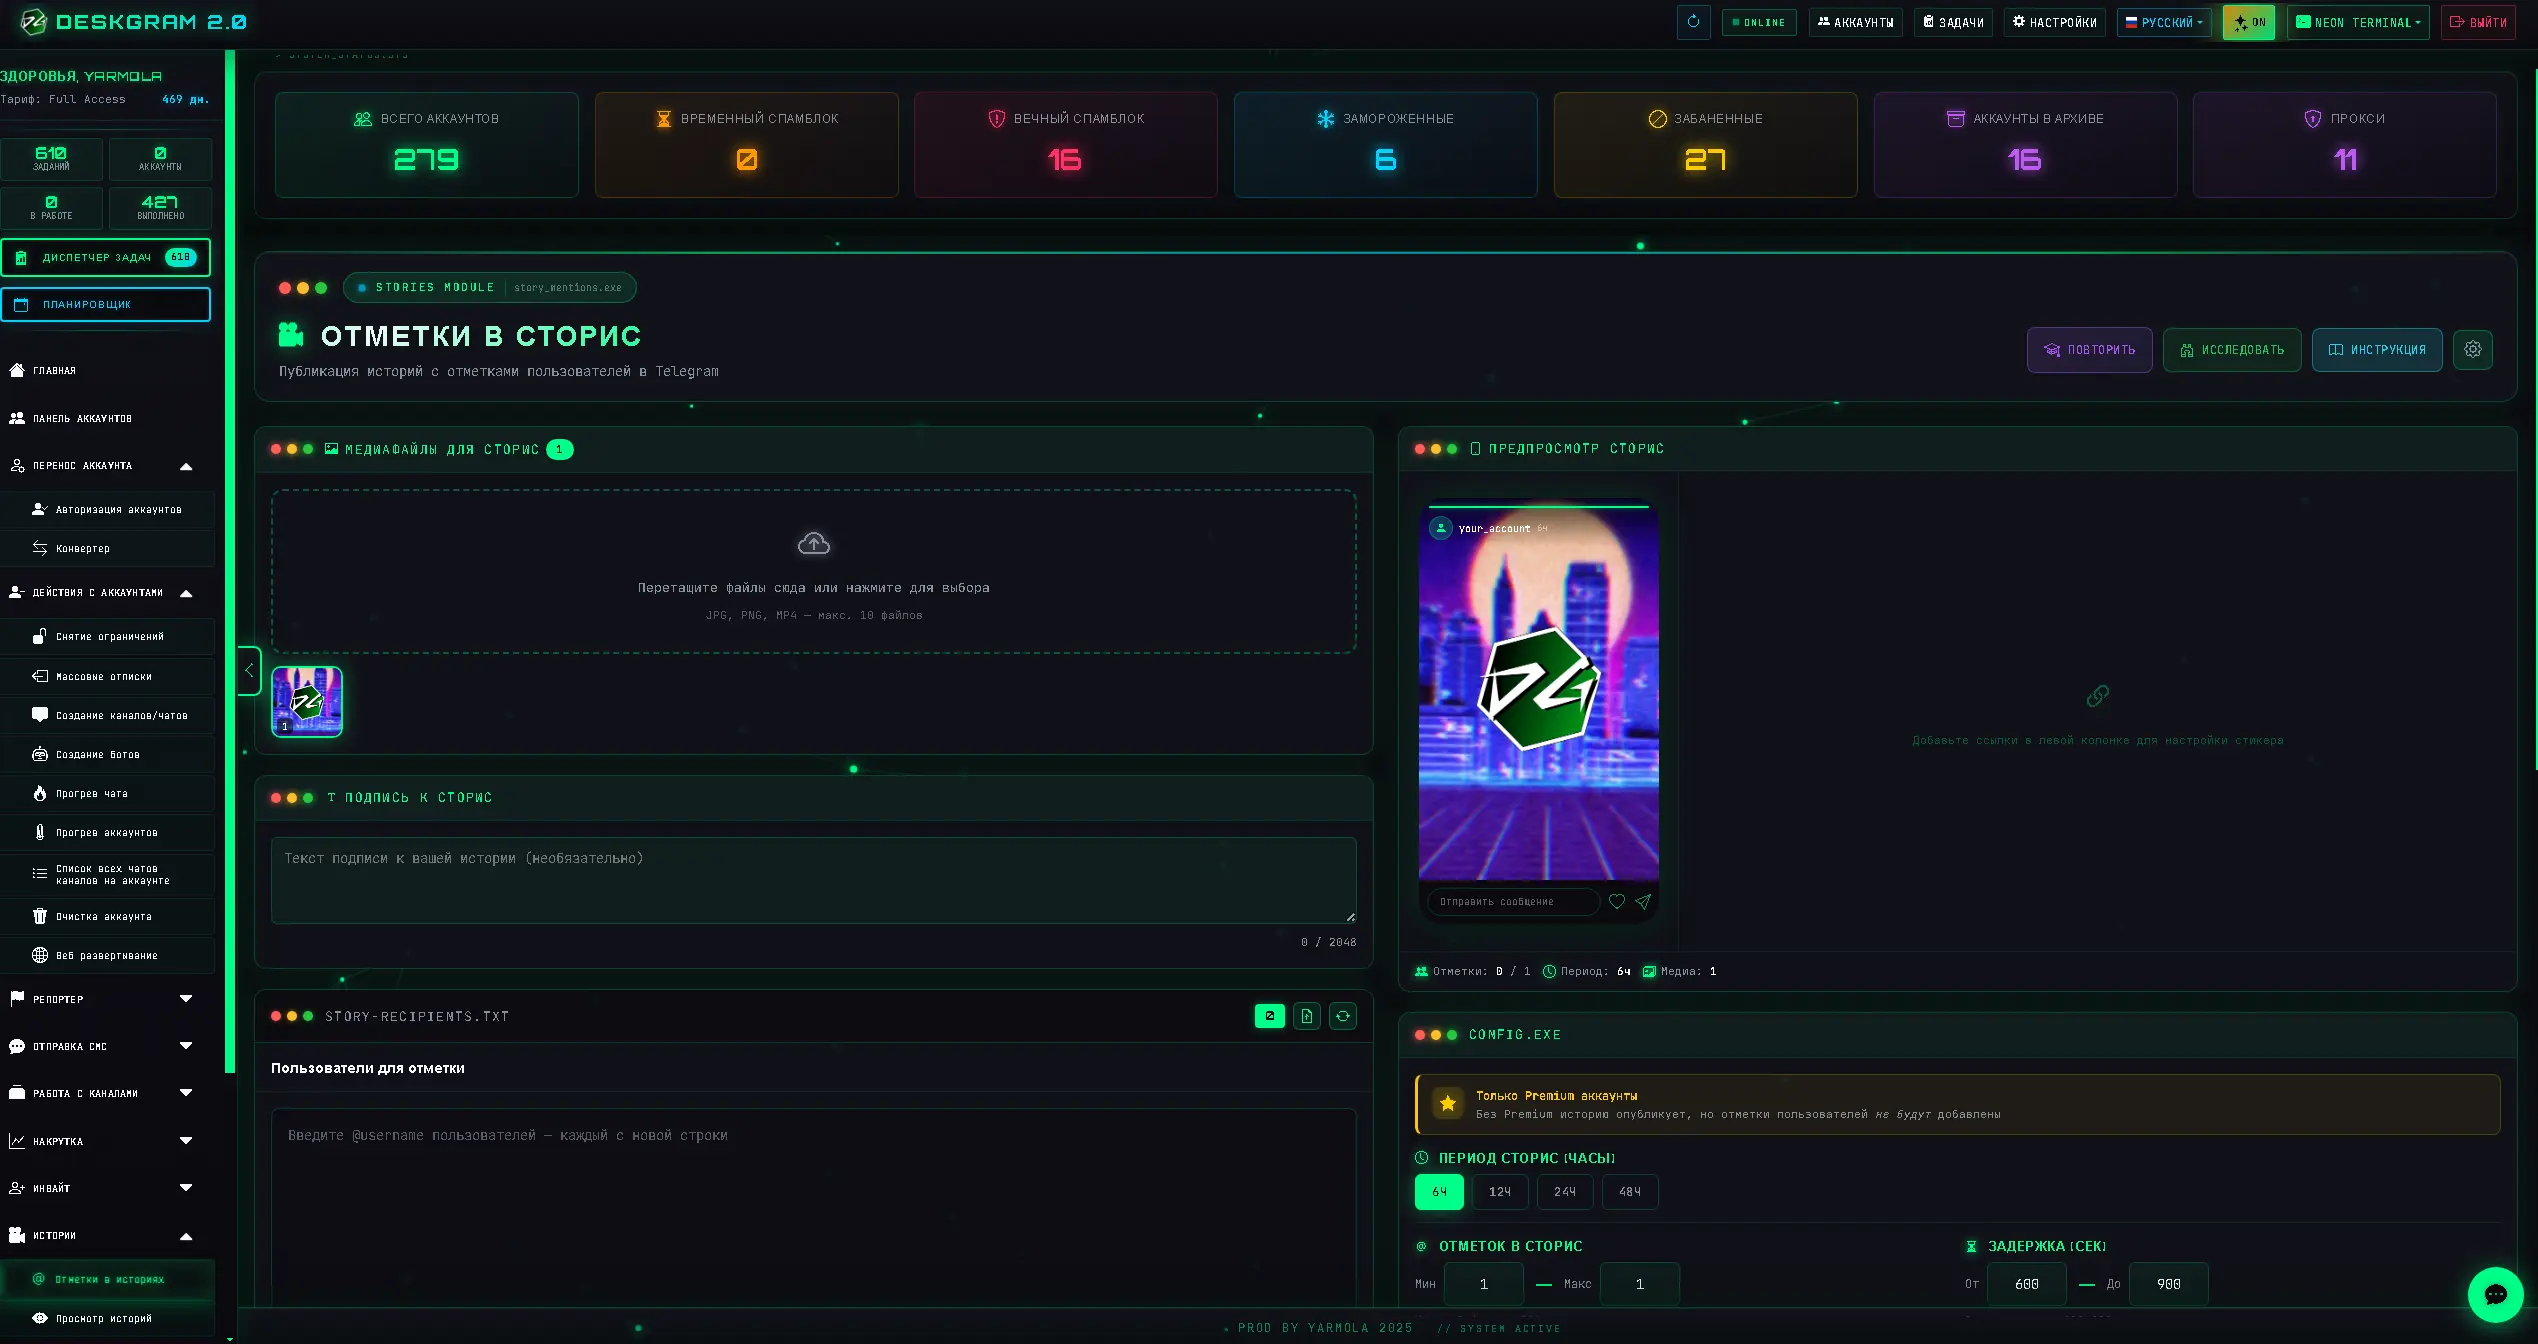
Task: Collapse the sidebar with the left chevron handle
Action: (249, 671)
